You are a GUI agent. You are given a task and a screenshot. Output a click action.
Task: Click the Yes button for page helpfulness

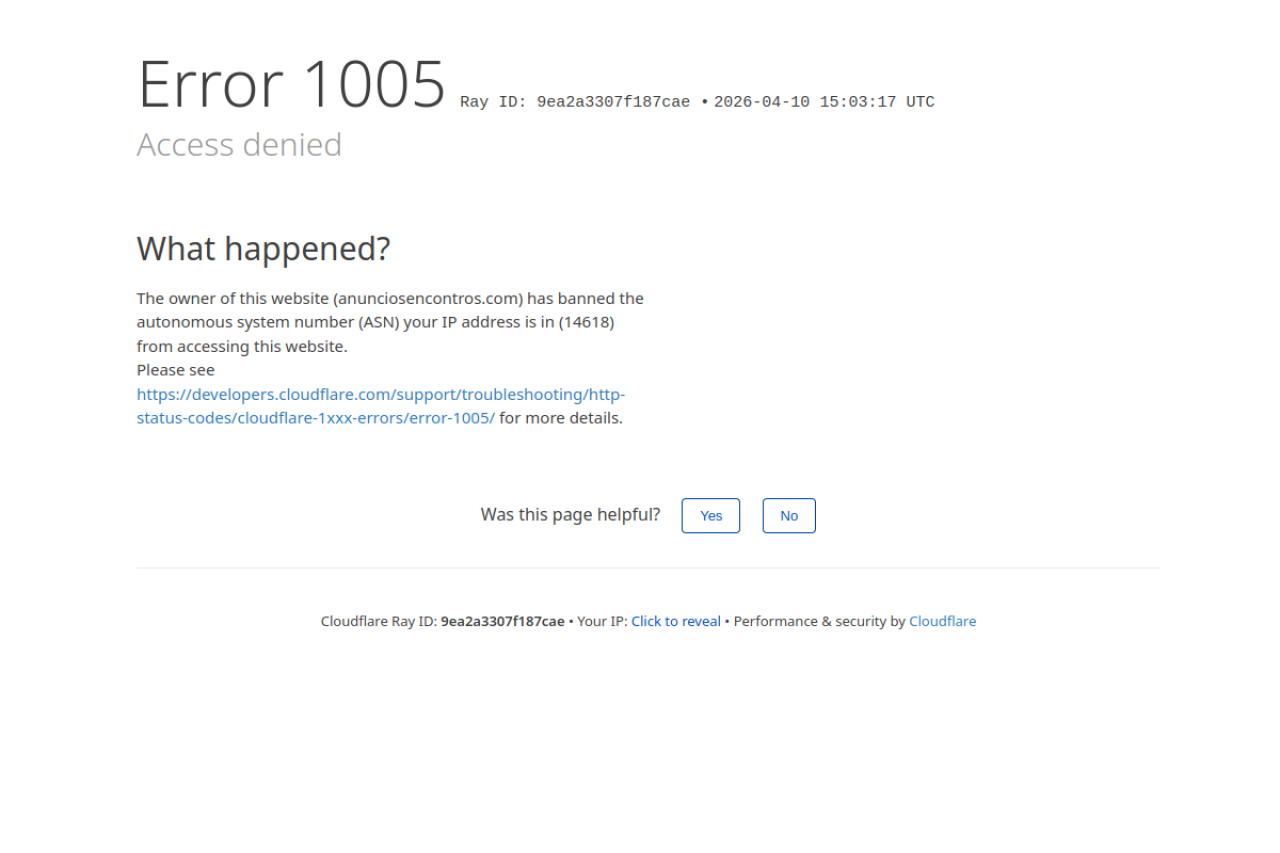point(710,516)
